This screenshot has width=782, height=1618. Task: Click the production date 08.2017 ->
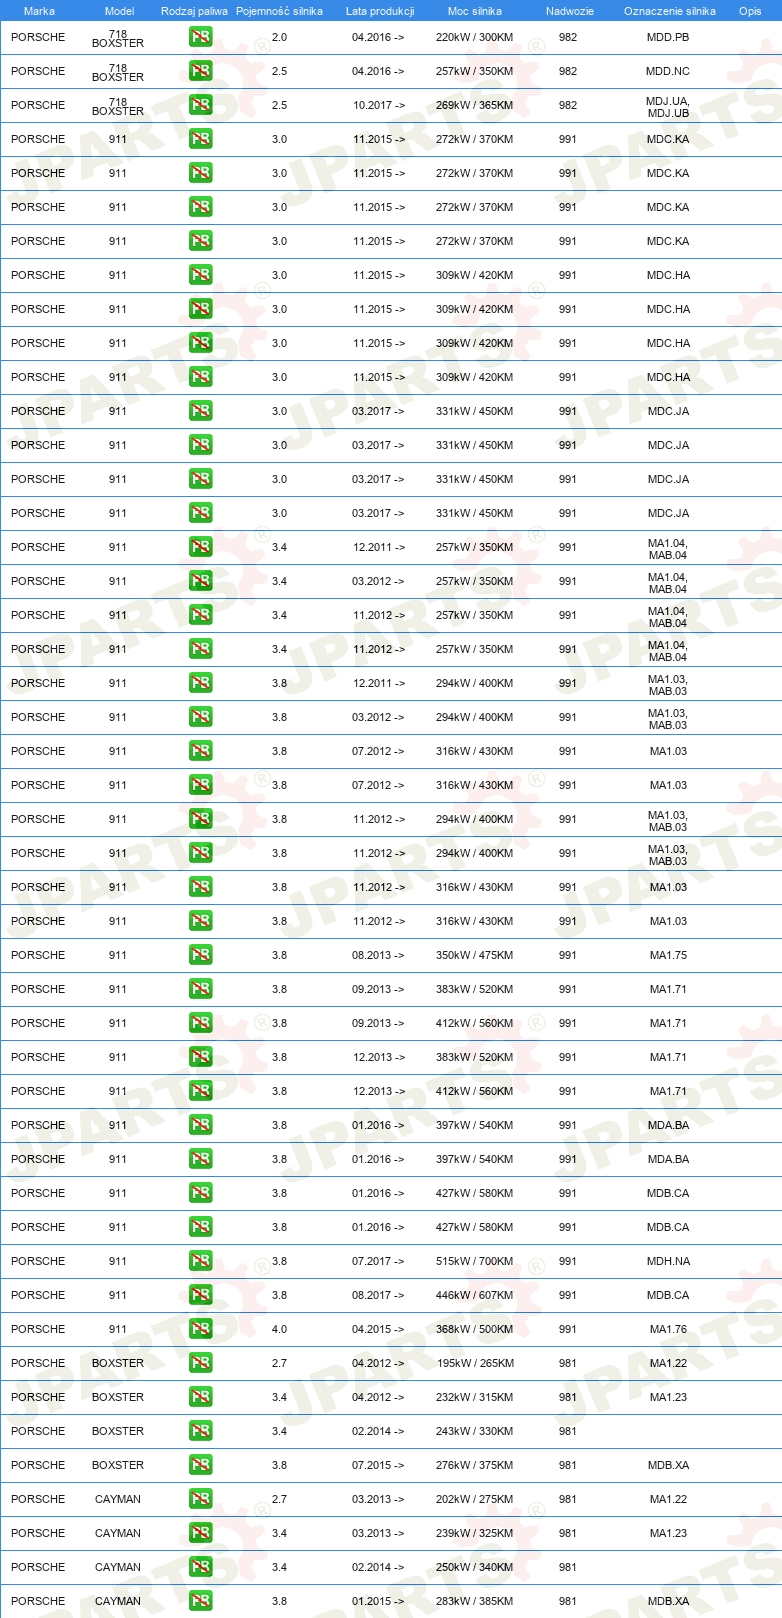coord(378,1295)
